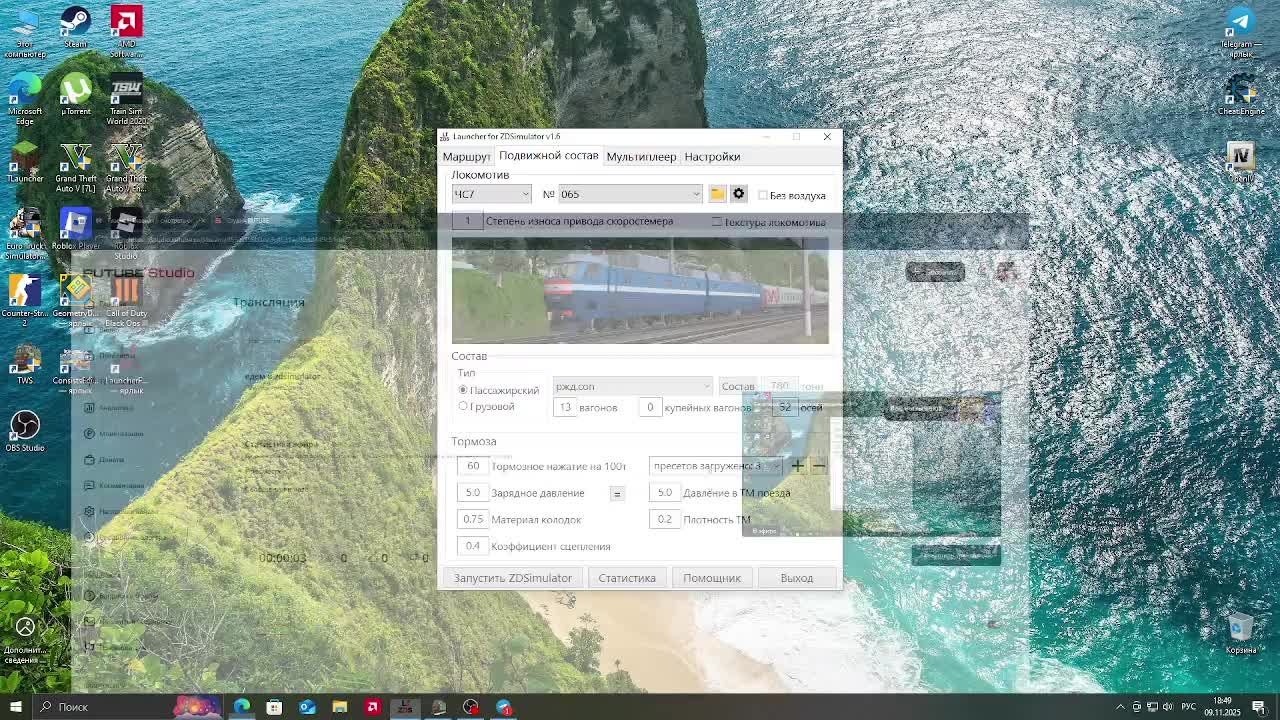The image size is (1280, 720).
Task: Edit speedometer drive wear value field
Action: [467, 221]
